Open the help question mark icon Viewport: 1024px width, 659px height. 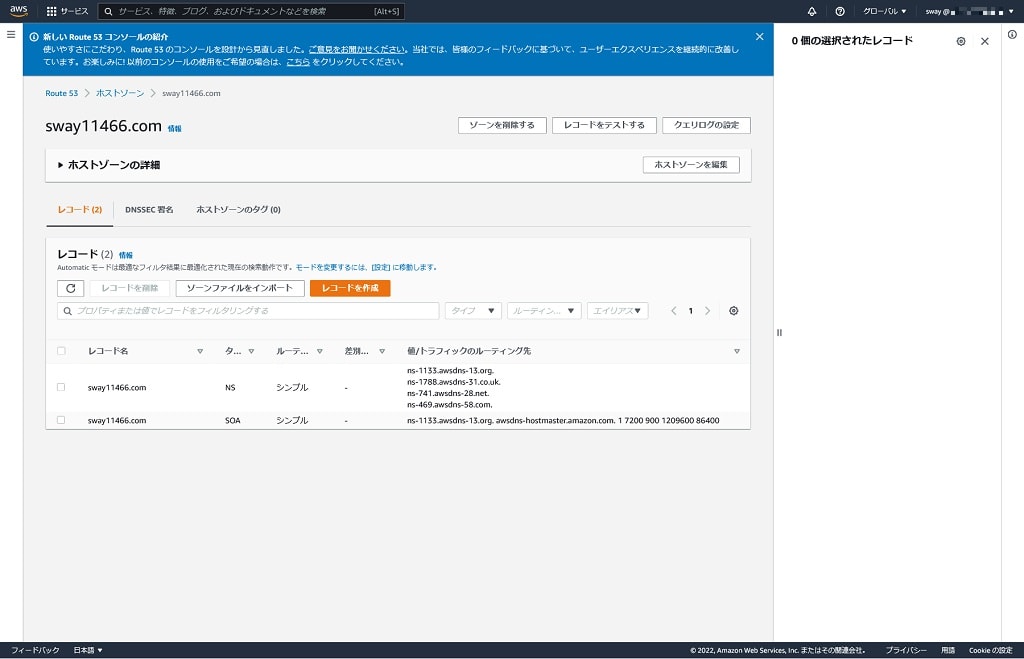click(x=840, y=11)
